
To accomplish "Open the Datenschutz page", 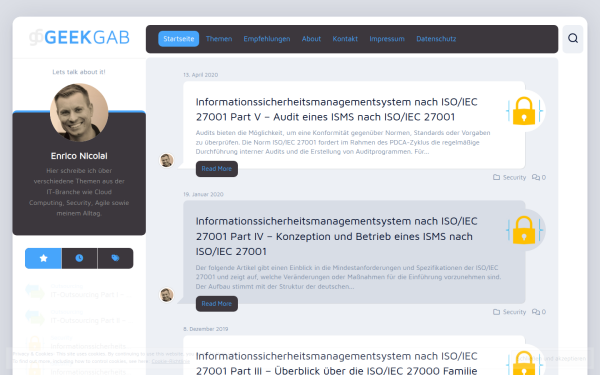I will point(436,39).
